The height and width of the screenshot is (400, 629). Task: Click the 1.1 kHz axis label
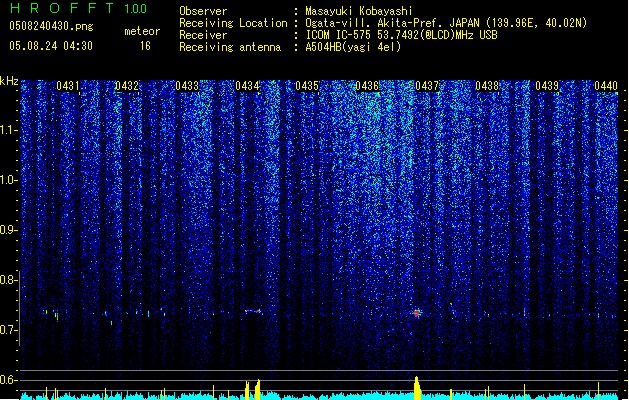[x=9, y=130]
